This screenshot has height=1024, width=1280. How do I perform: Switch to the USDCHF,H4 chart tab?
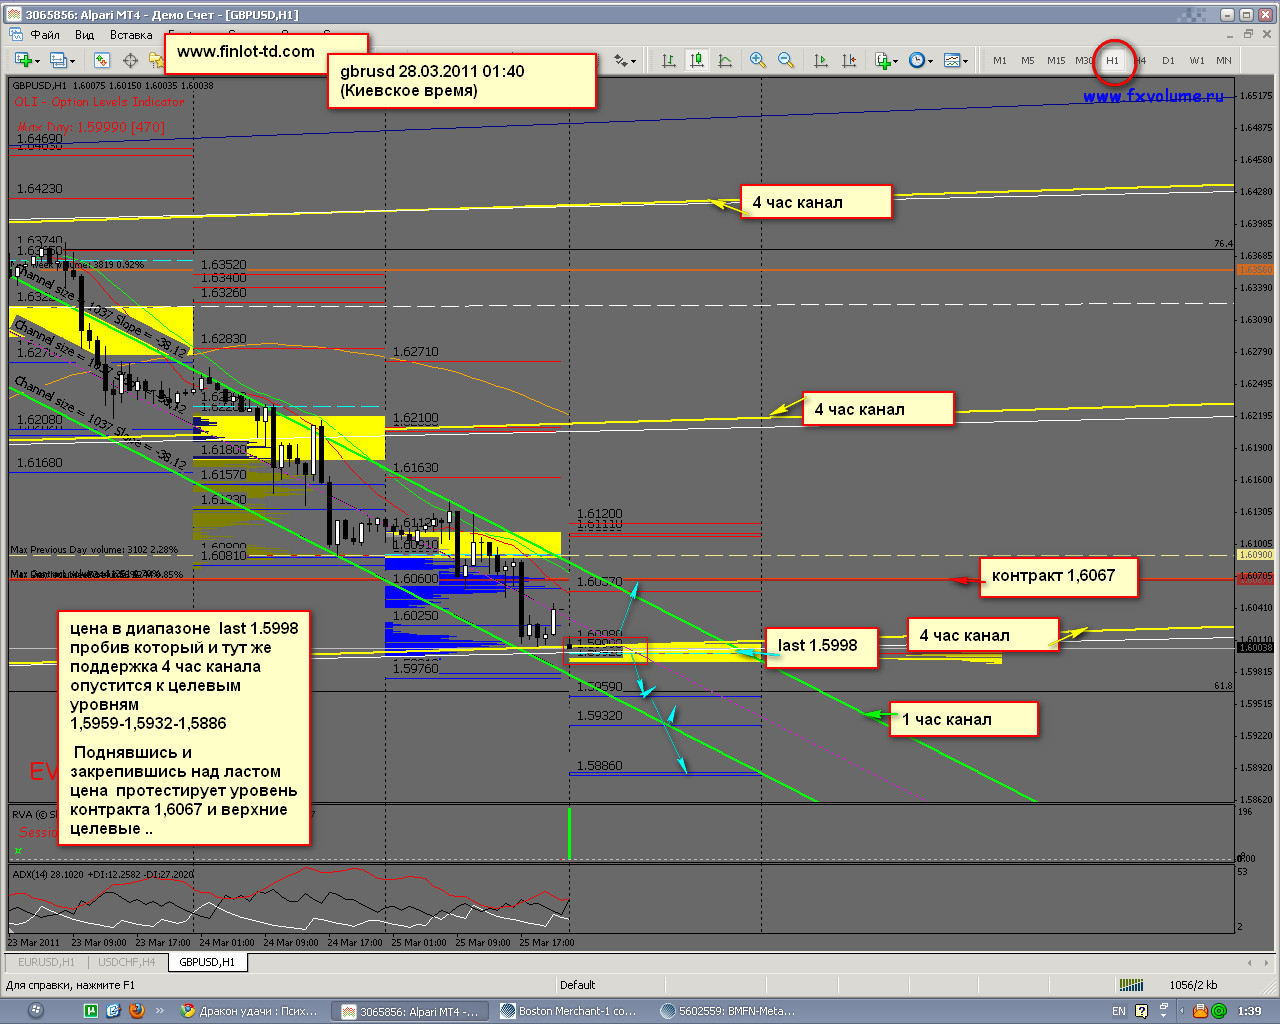click(x=126, y=962)
